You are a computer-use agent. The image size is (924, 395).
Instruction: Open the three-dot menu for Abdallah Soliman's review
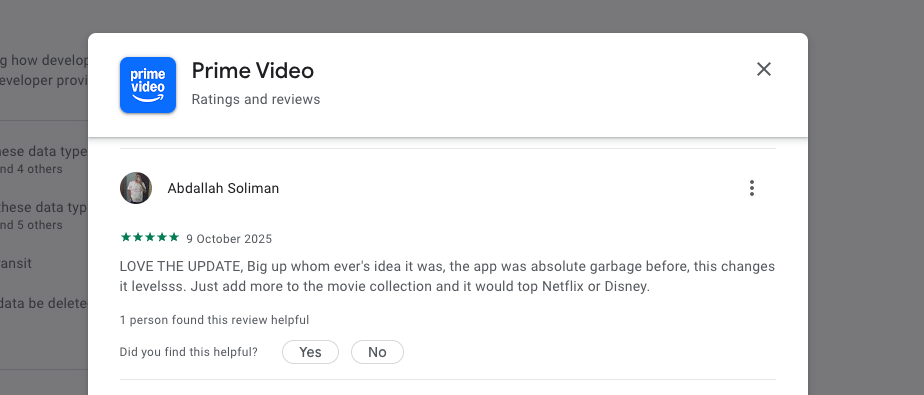click(751, 188)
